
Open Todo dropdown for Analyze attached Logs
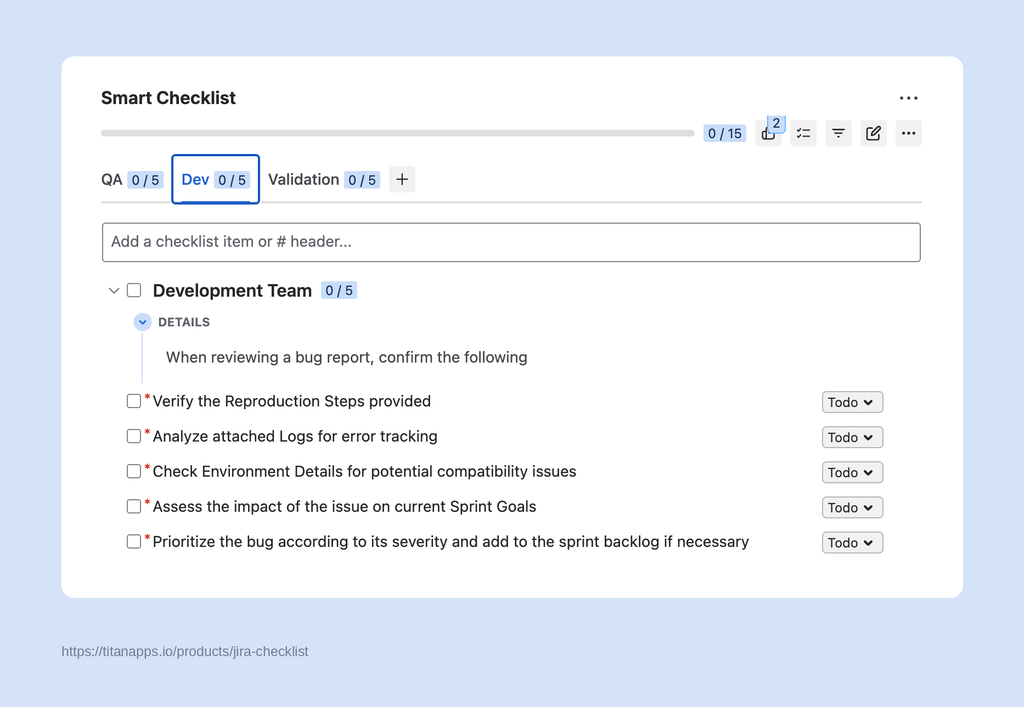tap(852, 437)
